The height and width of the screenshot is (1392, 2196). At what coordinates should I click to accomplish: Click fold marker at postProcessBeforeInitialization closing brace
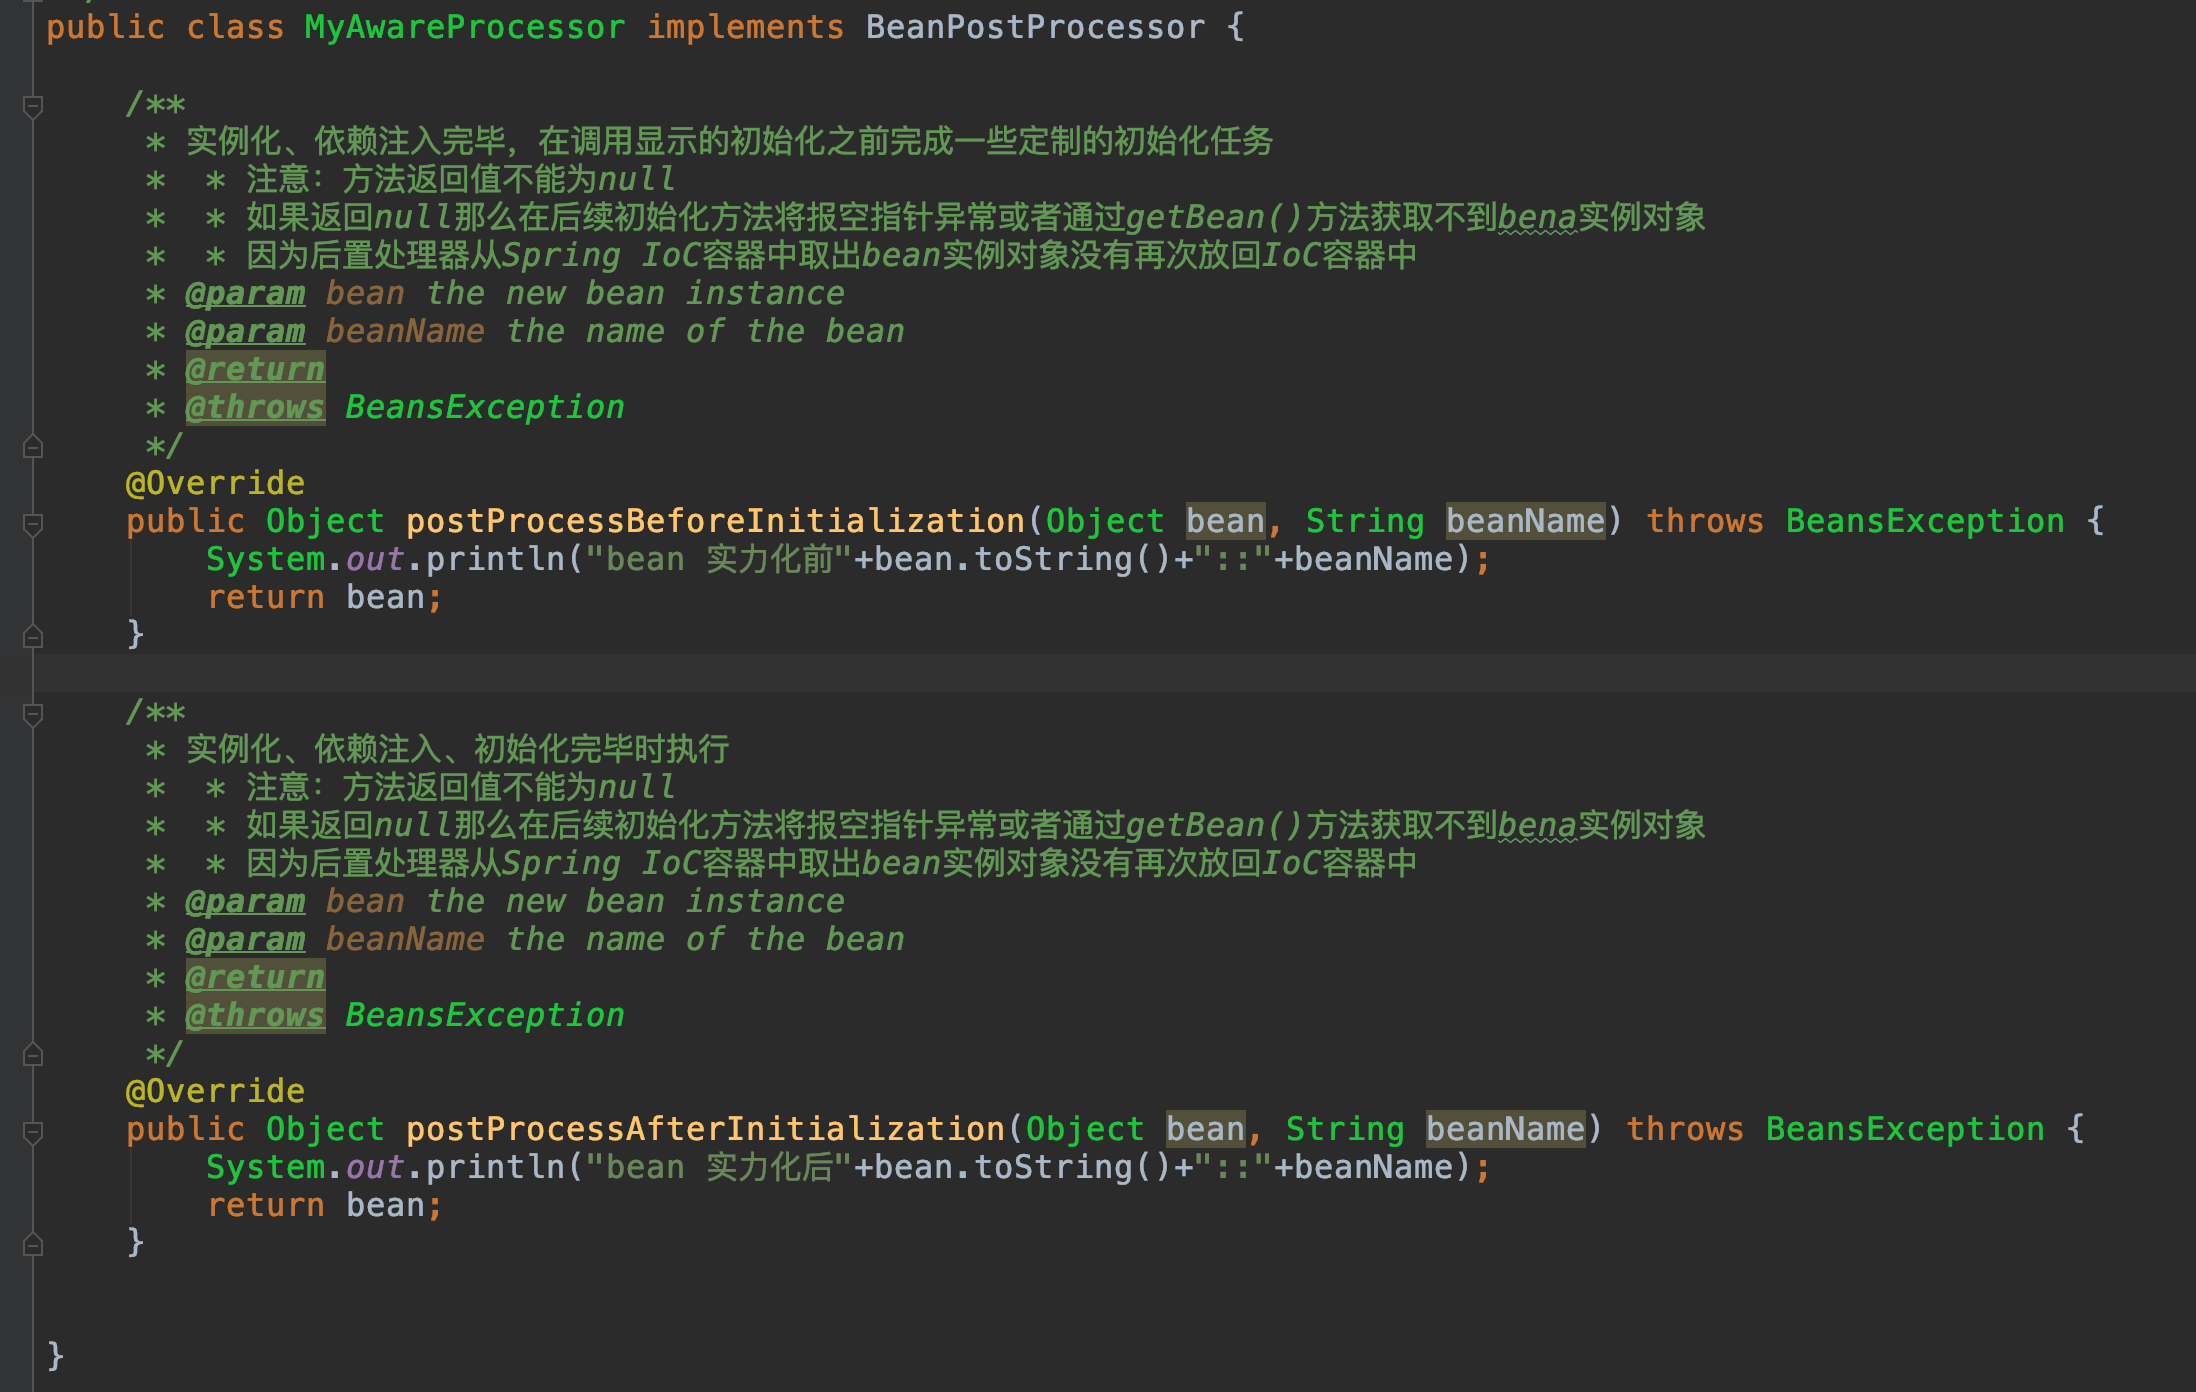(x=32, y=636)
